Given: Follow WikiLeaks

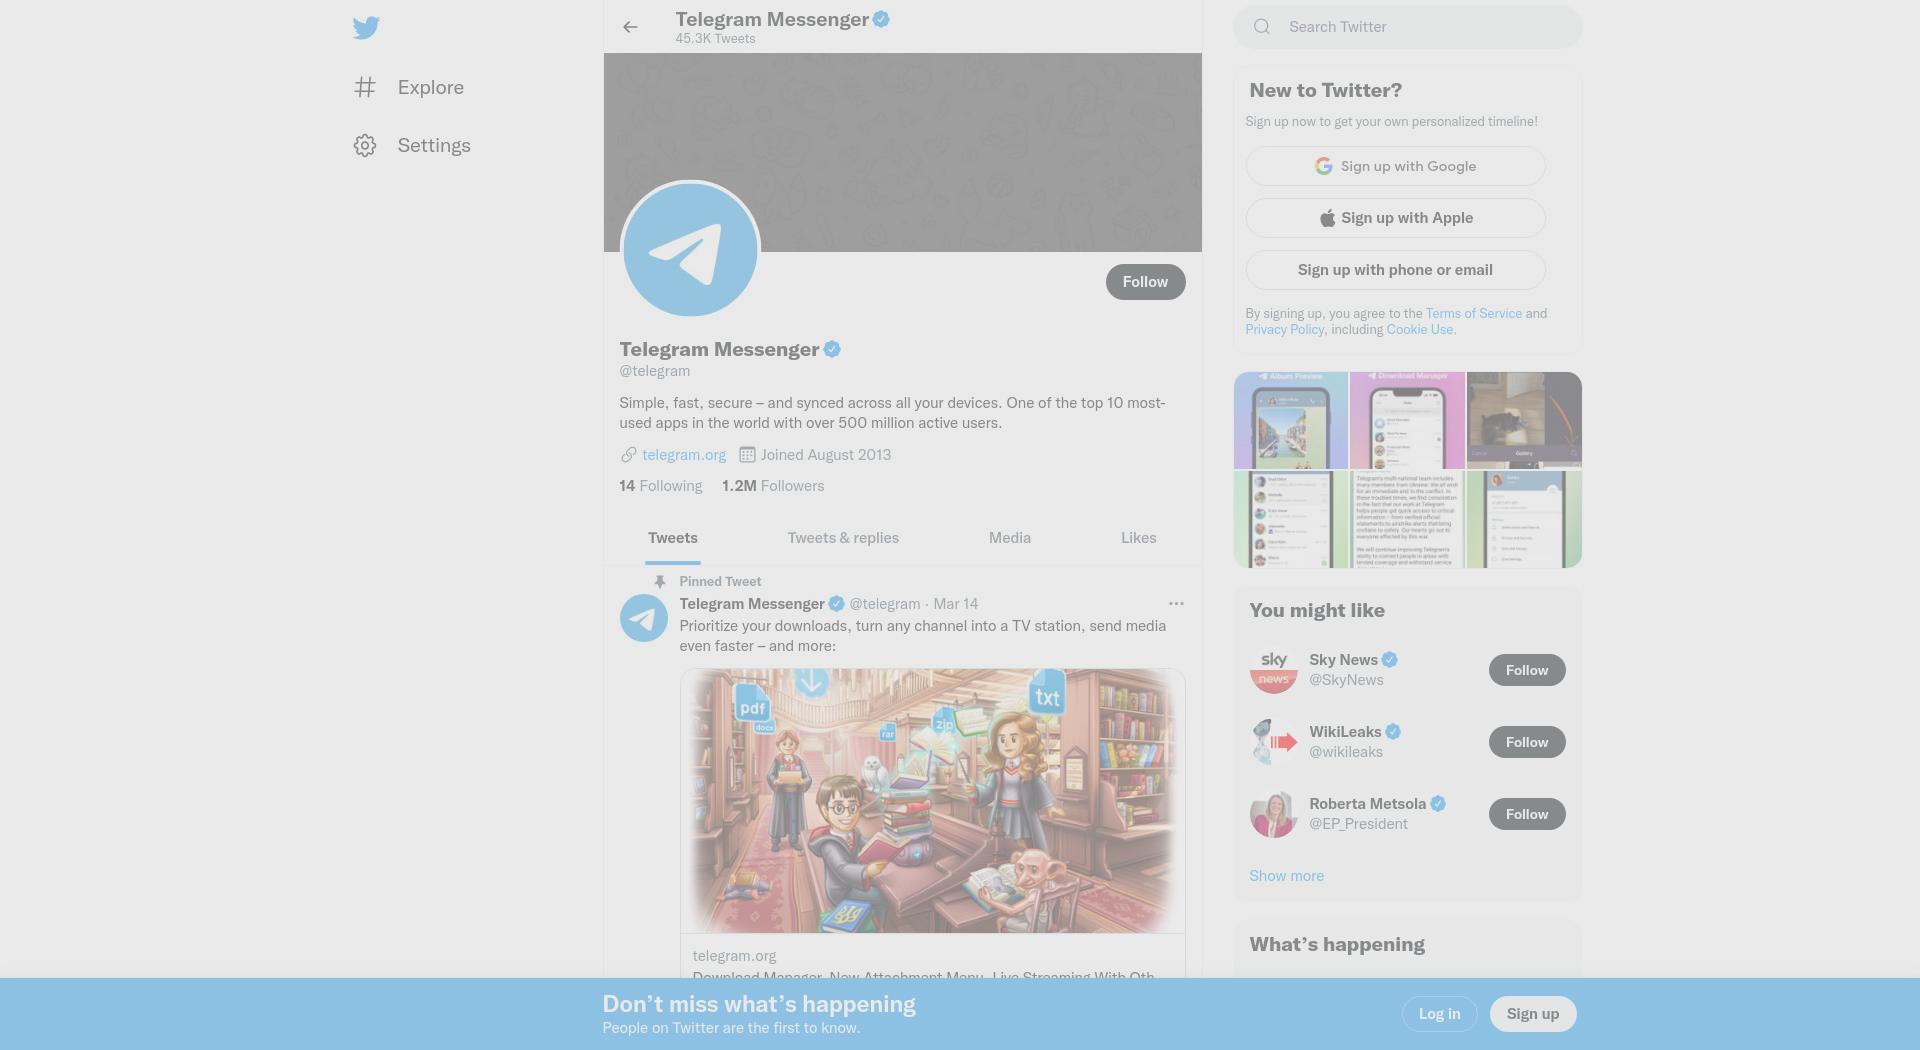Looking at the screenshot, I should tap(1527, 742).
